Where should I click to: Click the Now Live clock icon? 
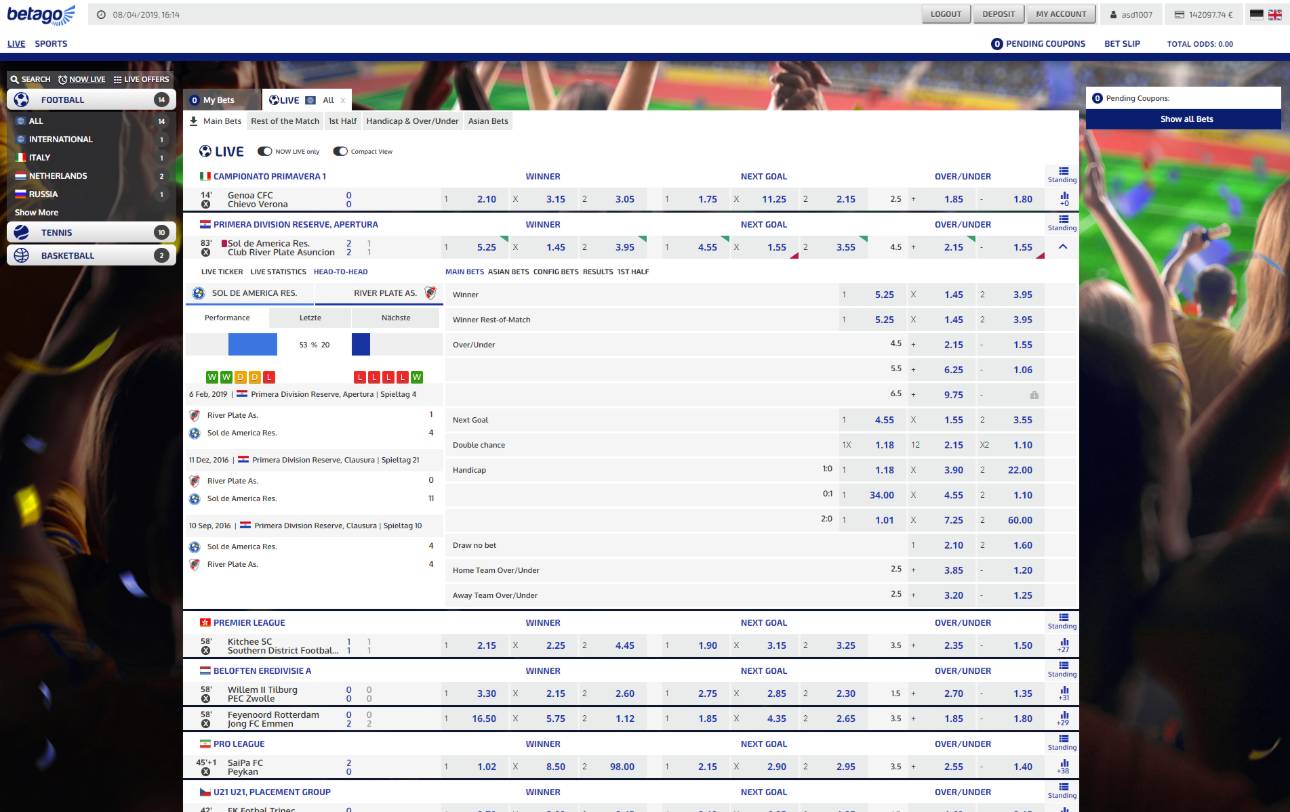click(x=63, y=79)
